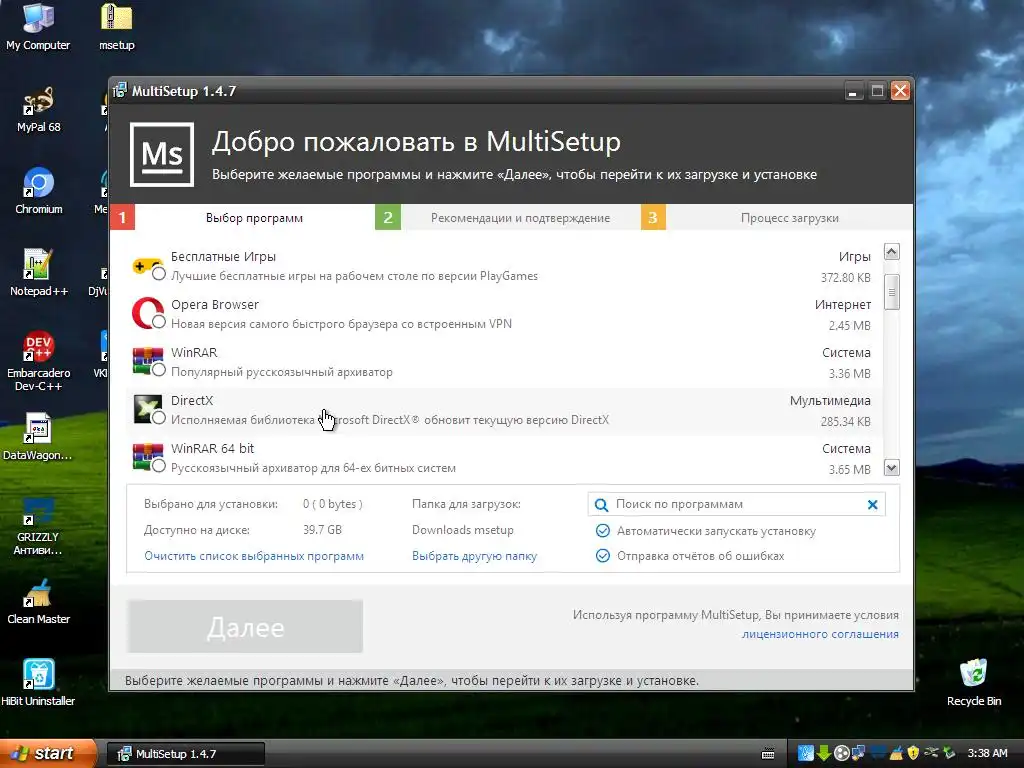Open Notepad++ desktop shortcut
The image size is (1024, 768).
(39, 273)
